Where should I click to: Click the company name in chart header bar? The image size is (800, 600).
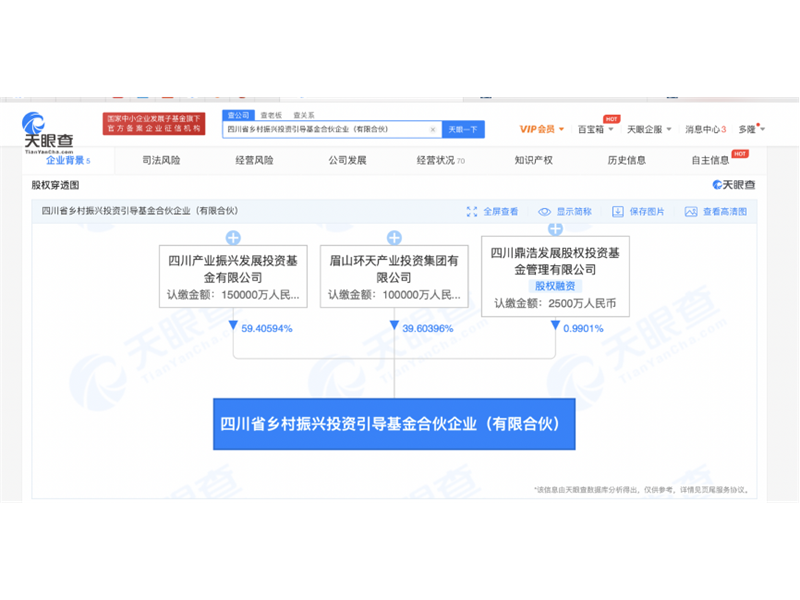pyautogui.click(x=139, y=211)
